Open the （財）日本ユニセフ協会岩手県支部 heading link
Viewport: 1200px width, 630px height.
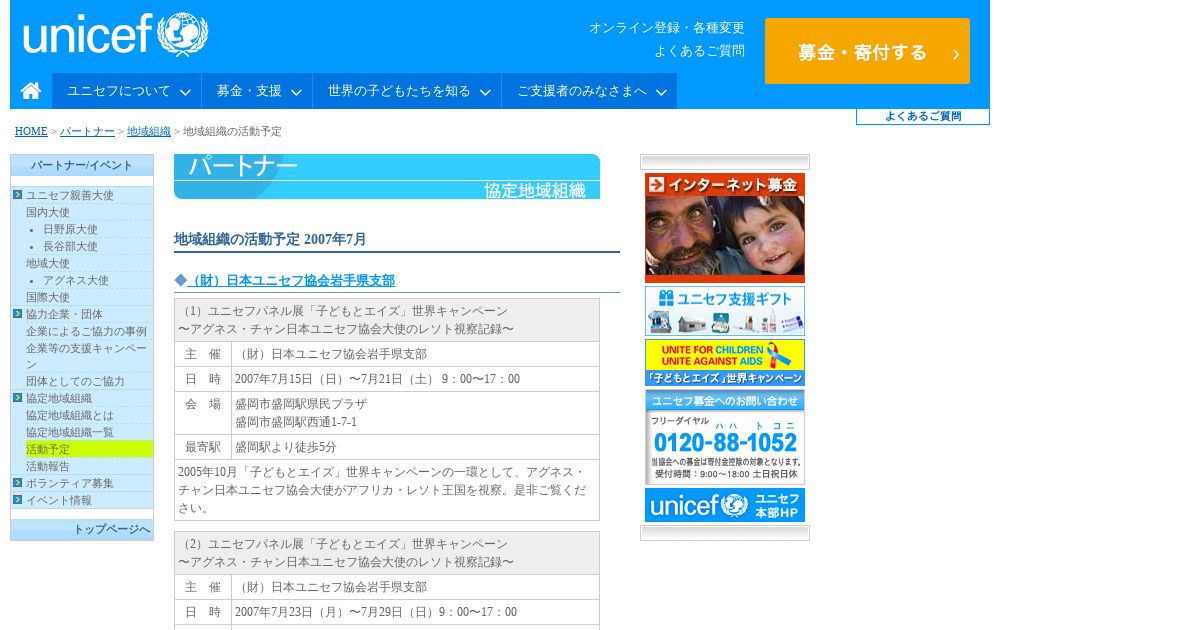click(290, 280)
